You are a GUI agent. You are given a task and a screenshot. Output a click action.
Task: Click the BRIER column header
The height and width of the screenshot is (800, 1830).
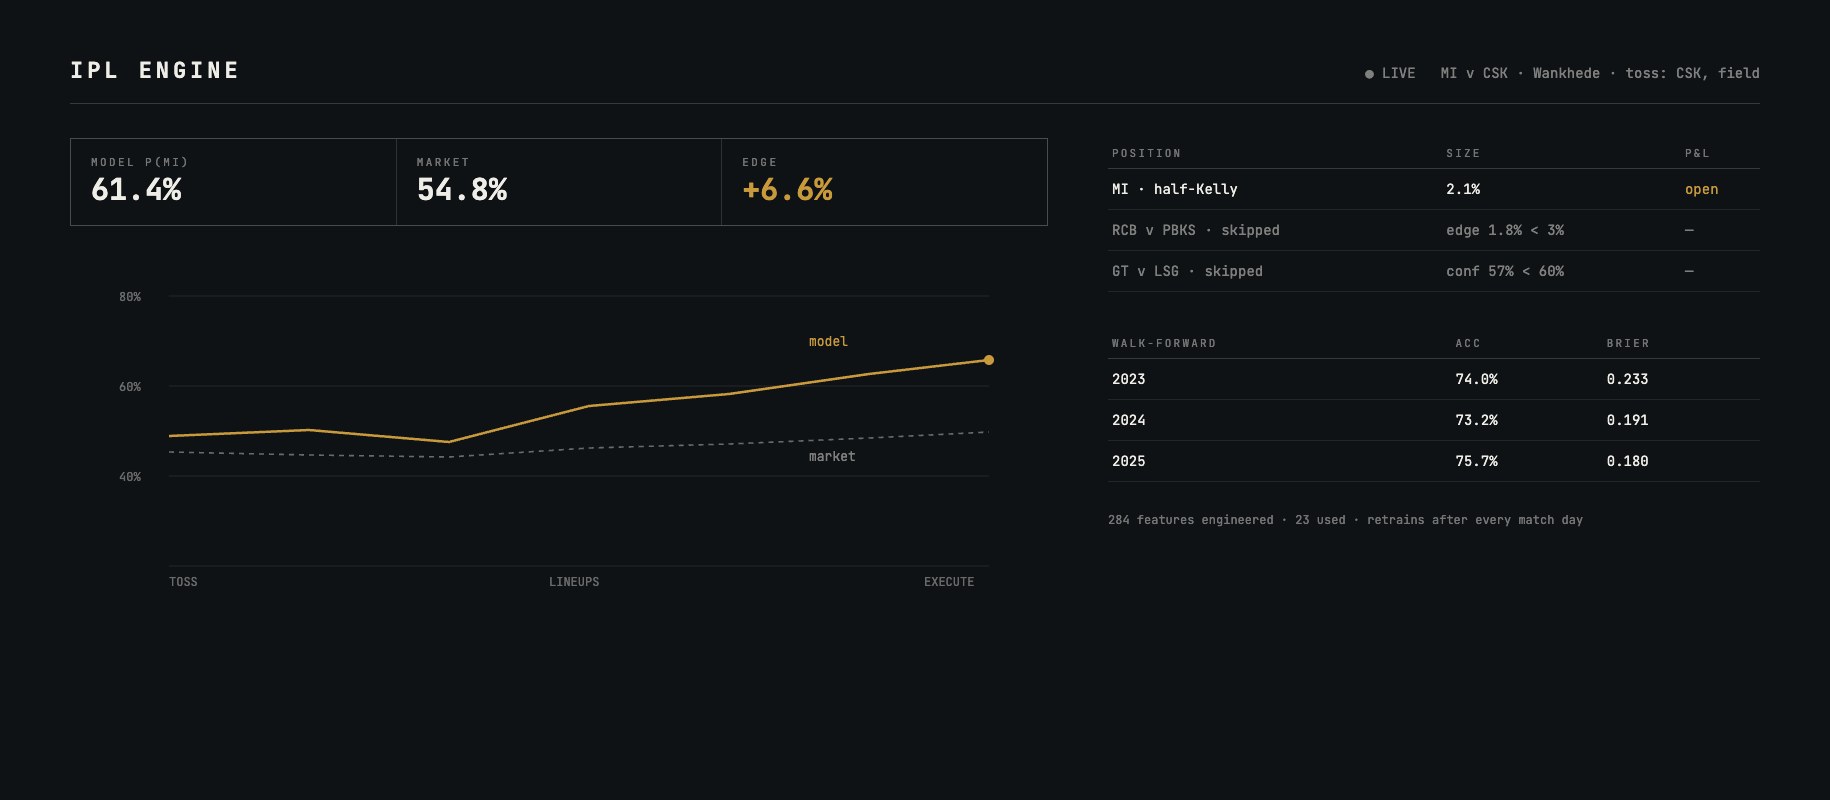click(x=1628, y=343)
